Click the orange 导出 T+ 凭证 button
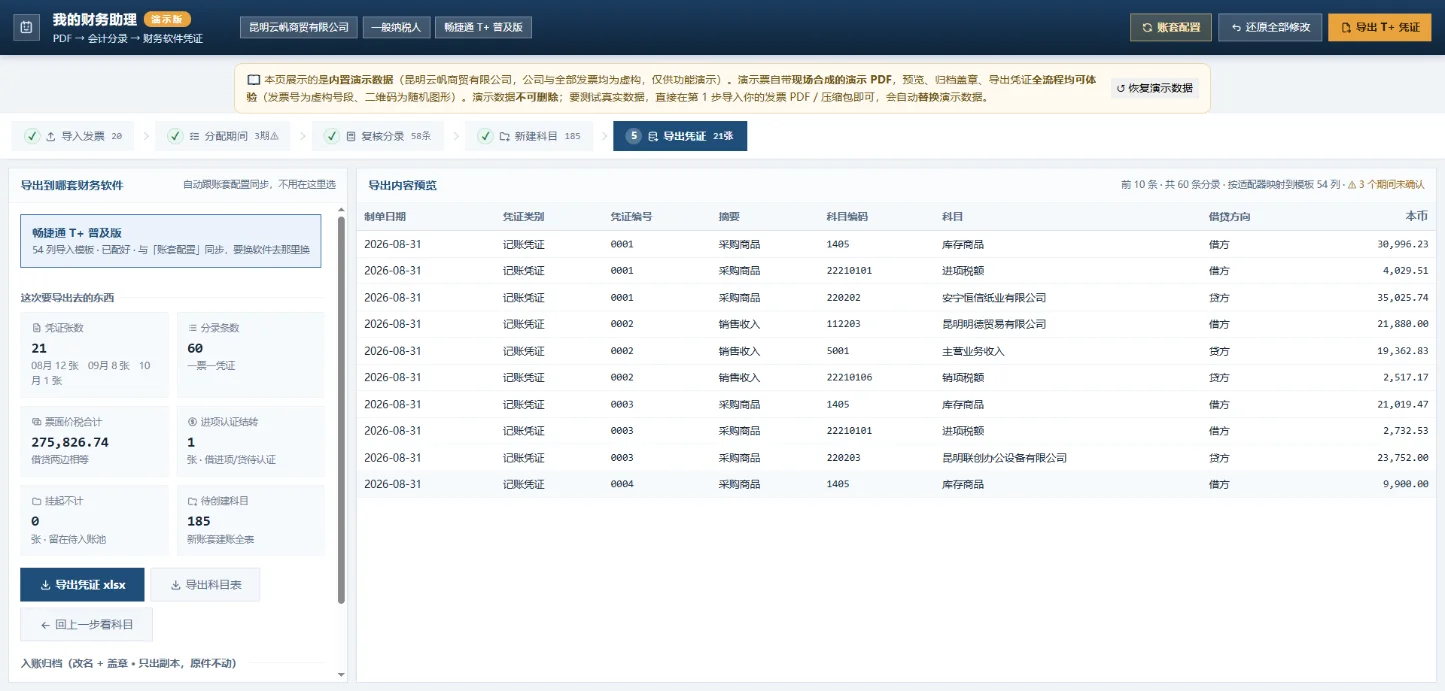Image resolution: width=1445 pixels, height=691 pixels. [x=1380, y=27]
